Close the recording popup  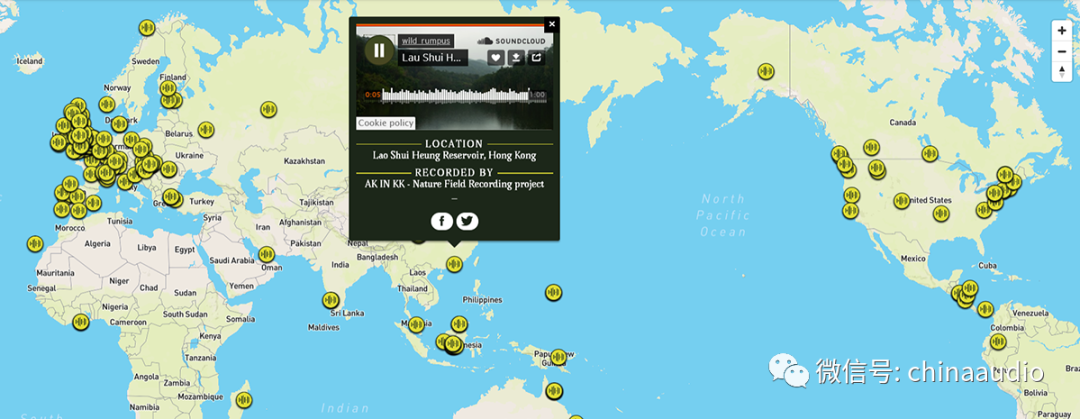click(551, 24)
